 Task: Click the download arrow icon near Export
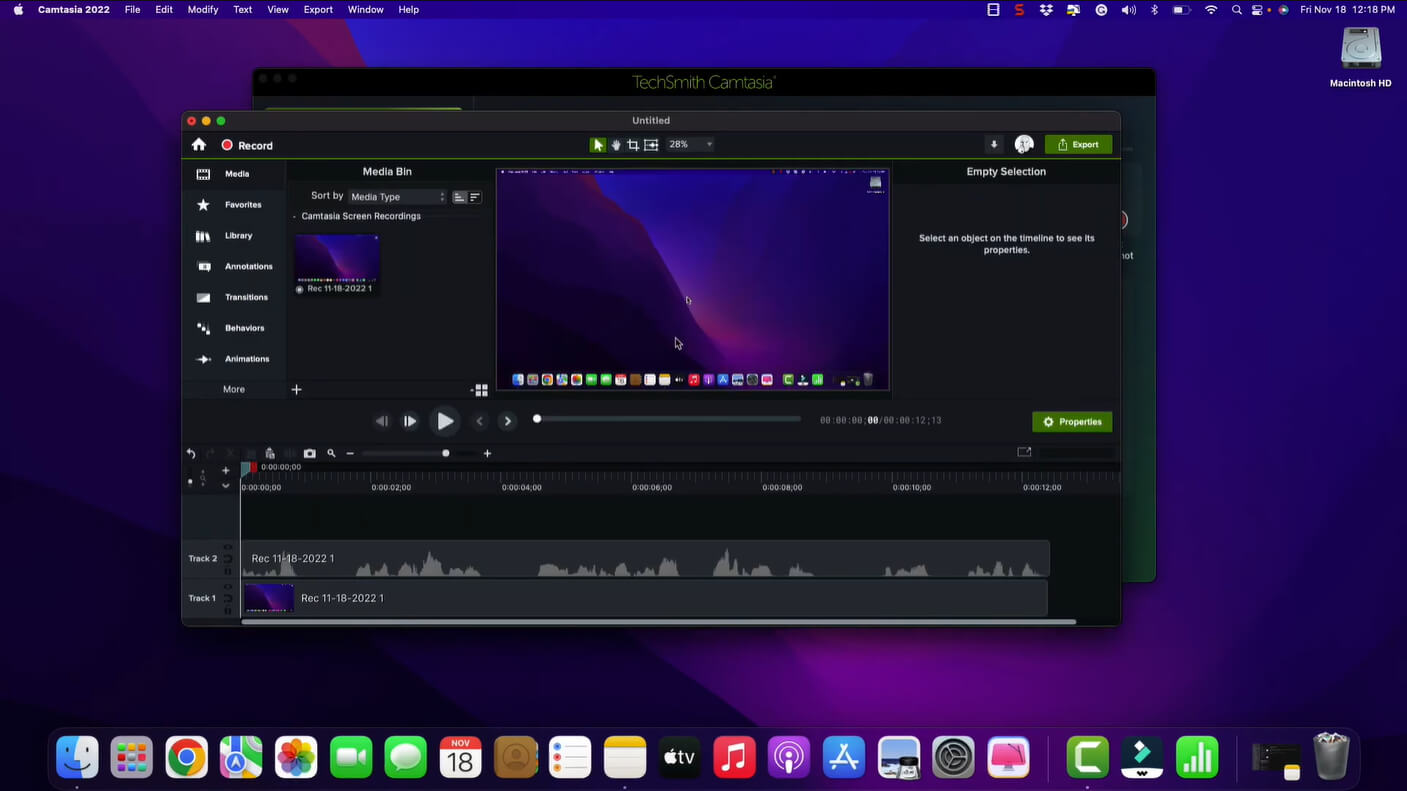click(994, 144)
